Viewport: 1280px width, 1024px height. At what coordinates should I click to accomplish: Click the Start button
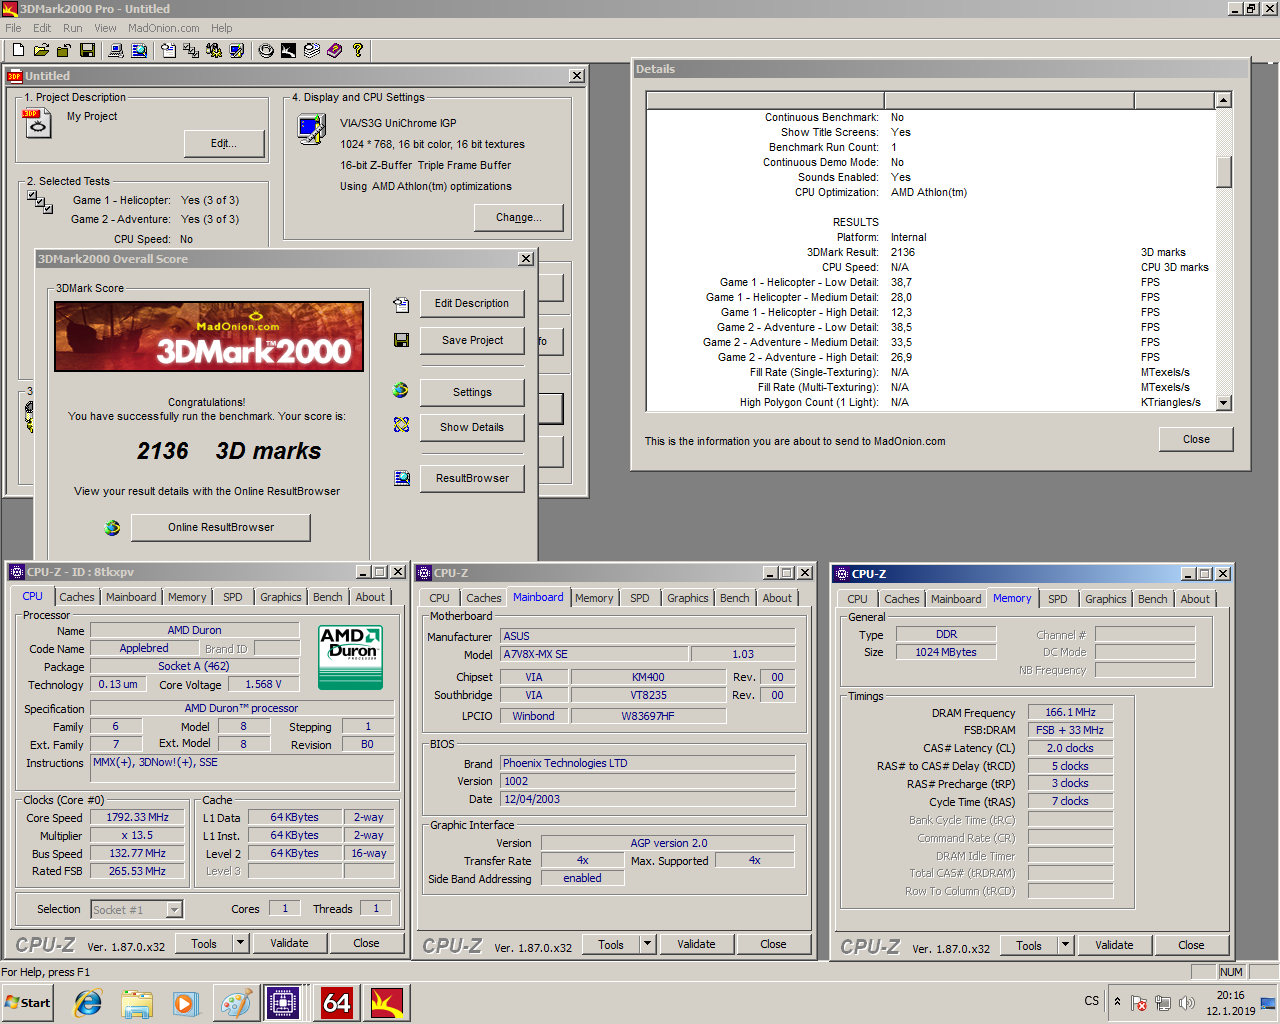coord(28,1003)
